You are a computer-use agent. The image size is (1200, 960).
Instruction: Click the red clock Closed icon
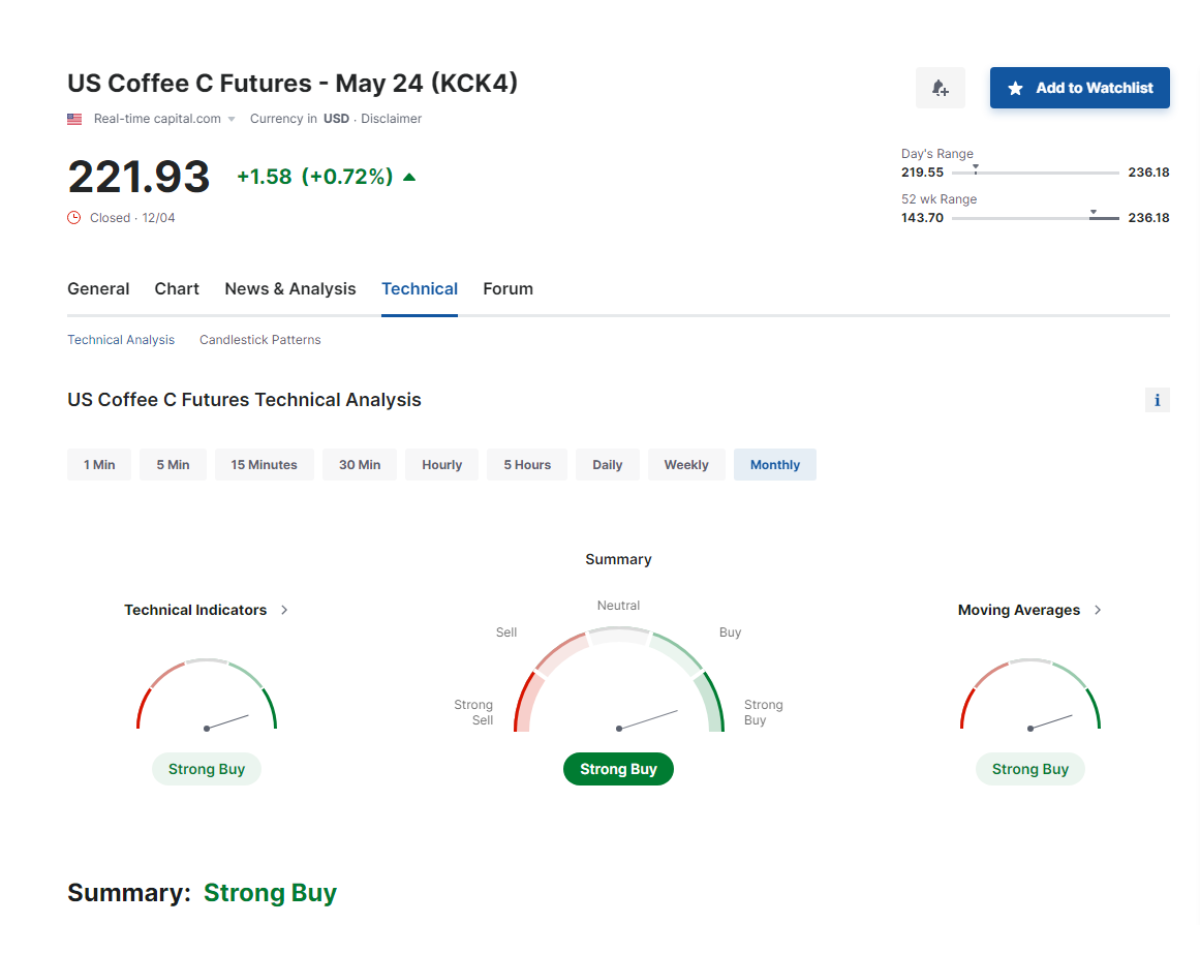74,217
